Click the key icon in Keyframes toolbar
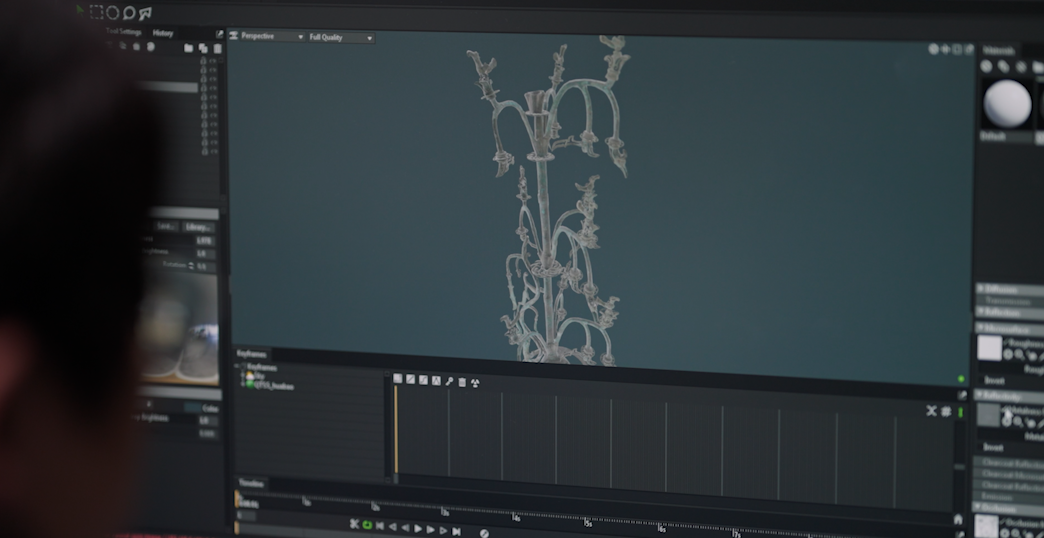1044x538 pixels. (x=449, y=381)
